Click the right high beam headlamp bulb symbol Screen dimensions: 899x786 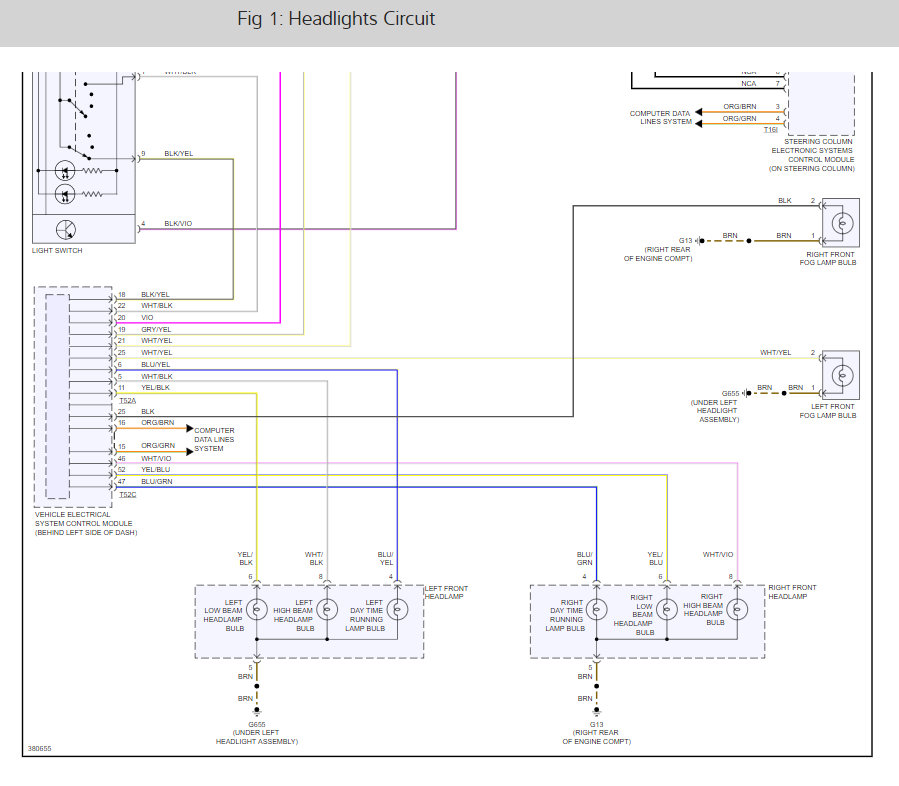737,609
